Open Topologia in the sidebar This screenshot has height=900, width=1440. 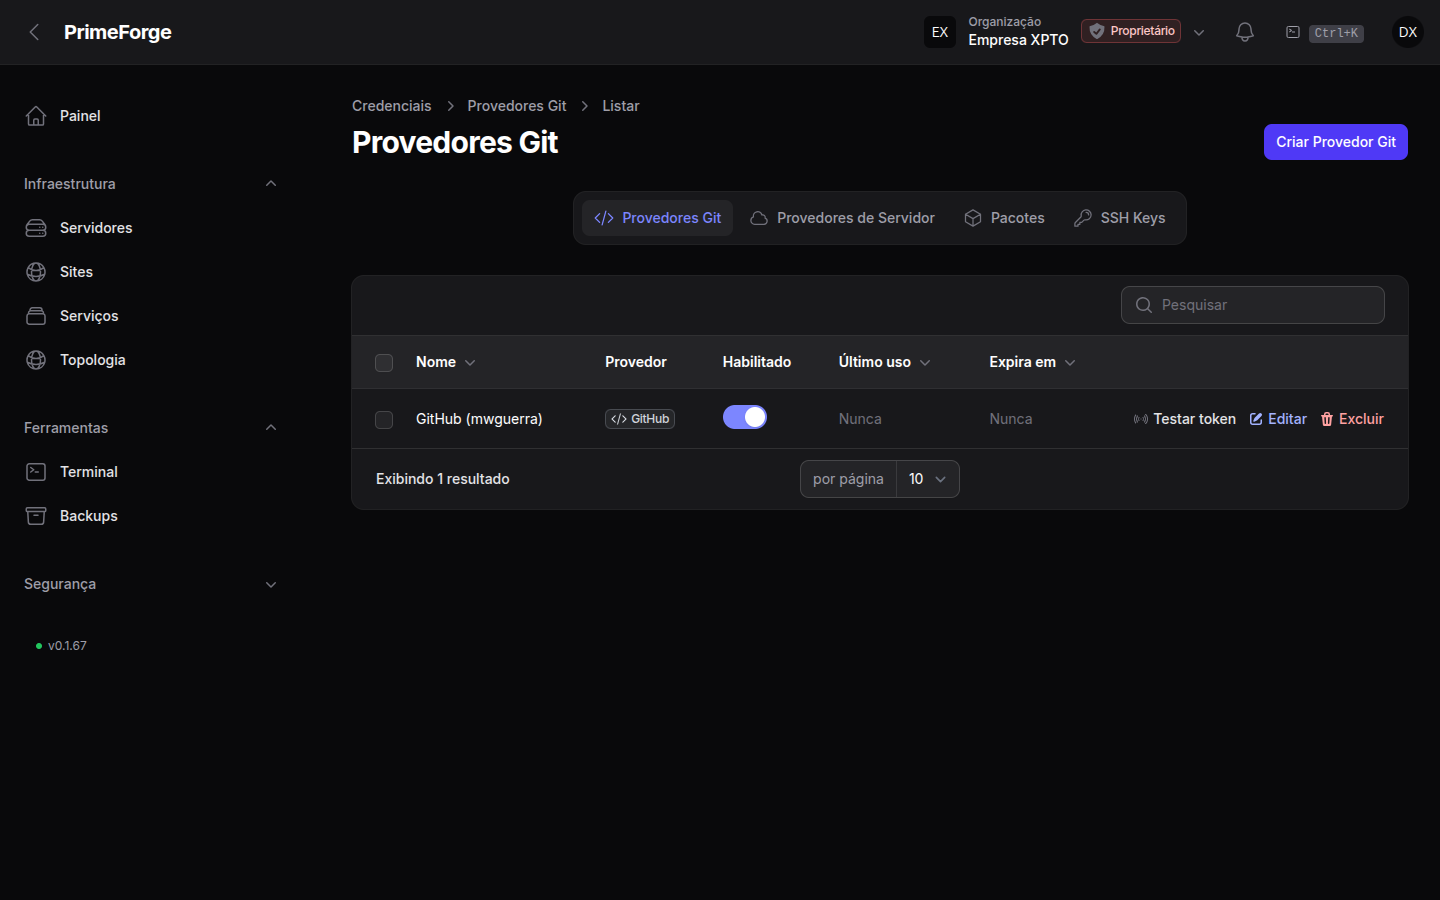(150, 360)
